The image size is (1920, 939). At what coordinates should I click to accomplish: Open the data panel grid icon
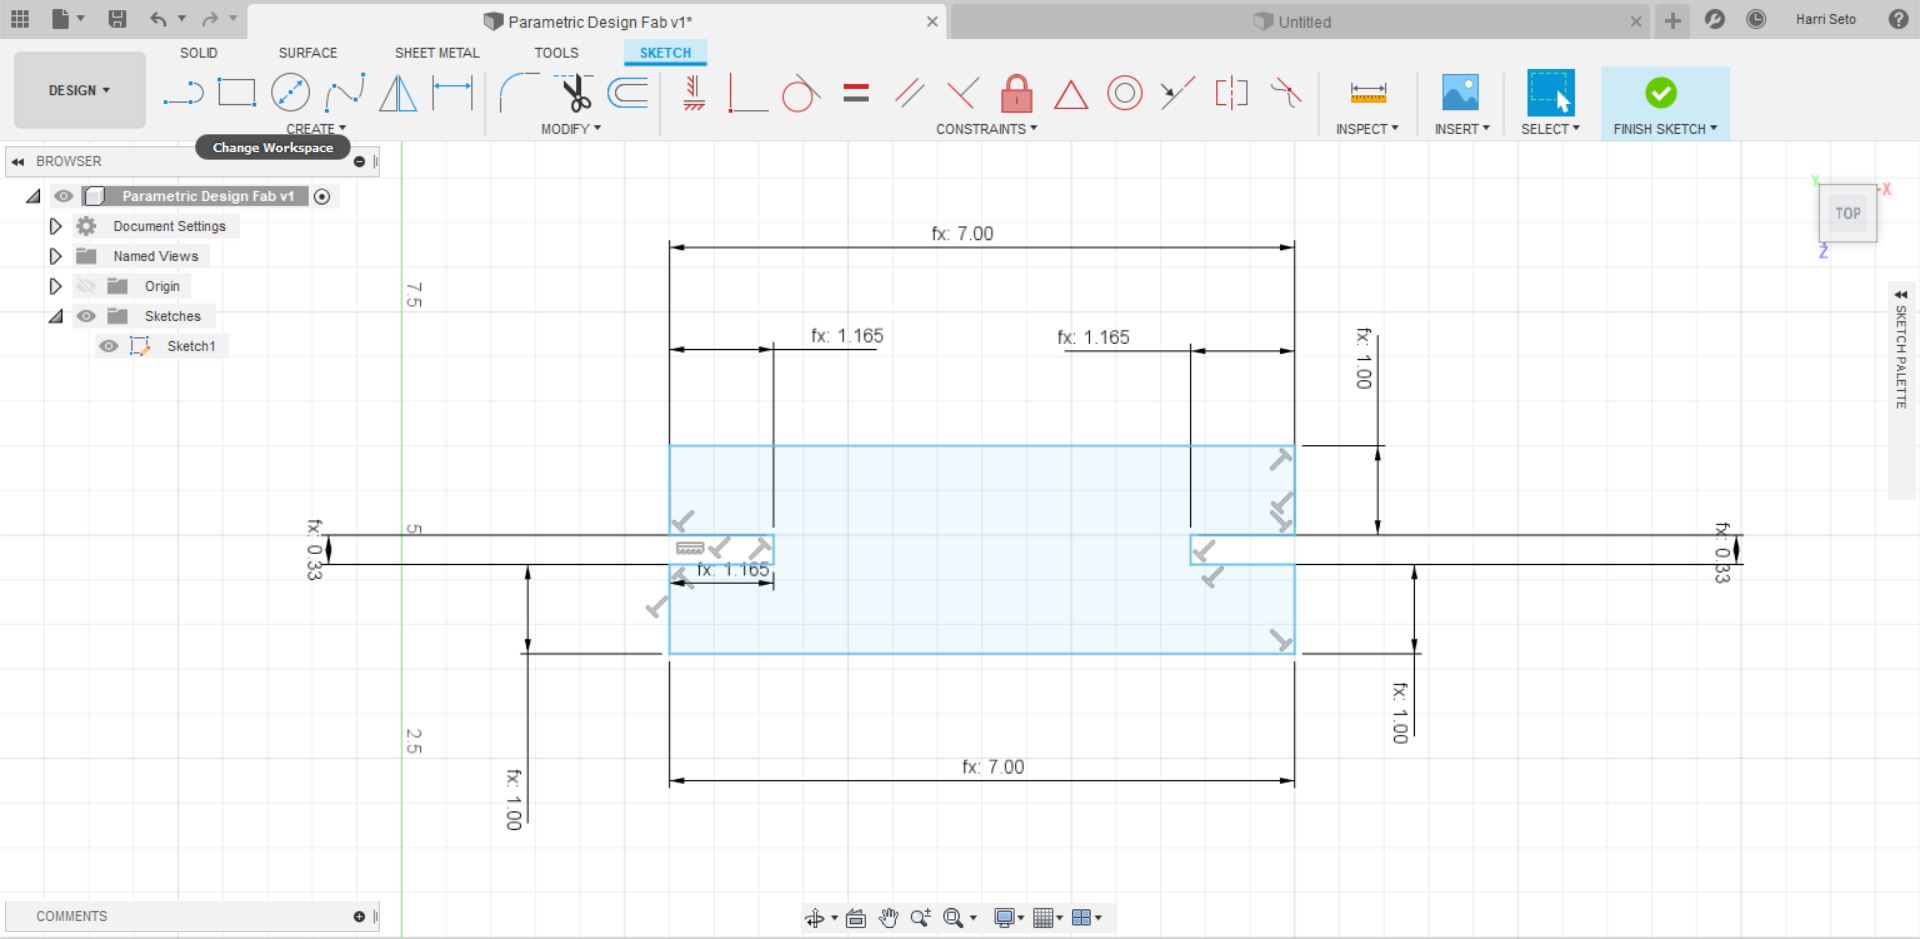point(20,19)
